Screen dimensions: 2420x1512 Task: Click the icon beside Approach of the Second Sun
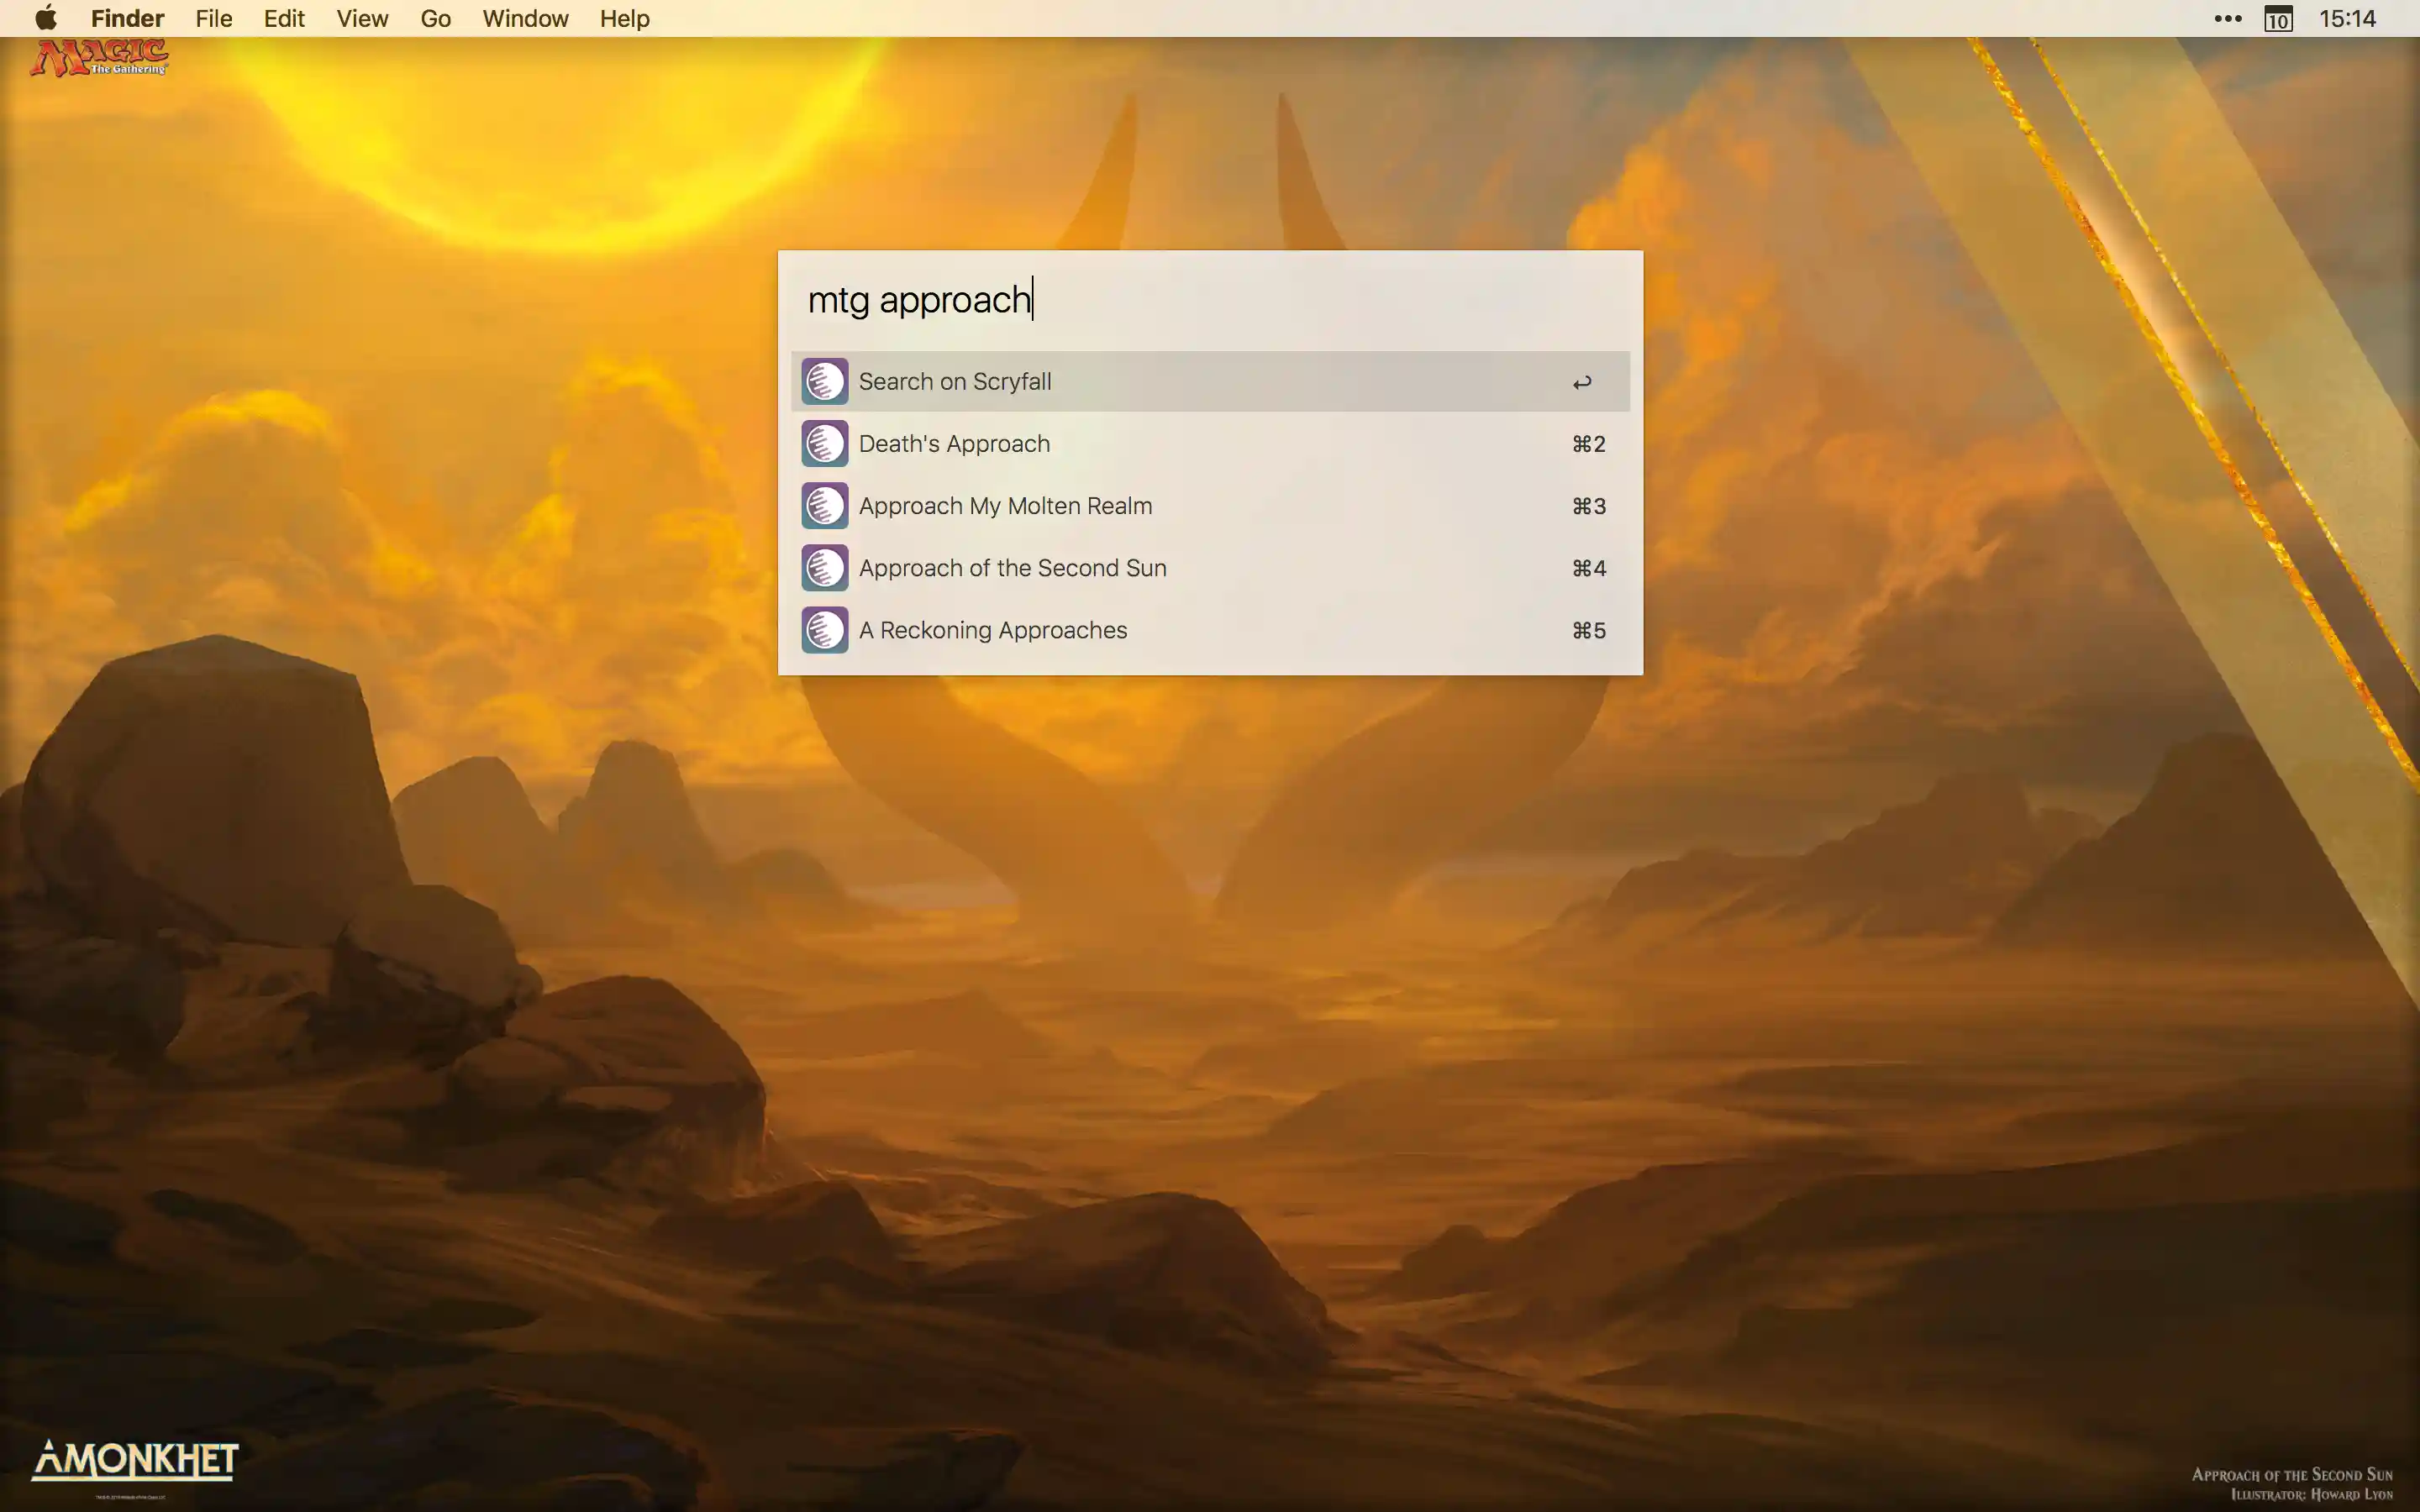824,568
